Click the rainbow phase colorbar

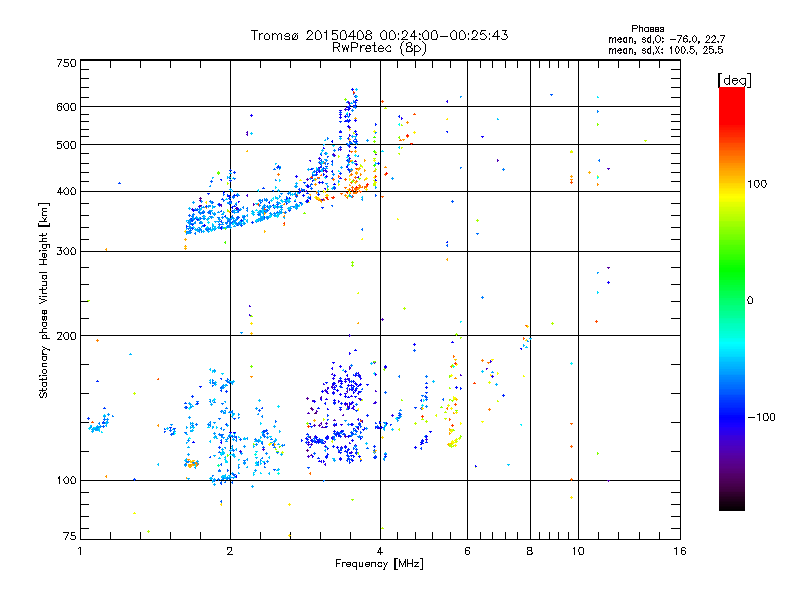coord(732,298)
